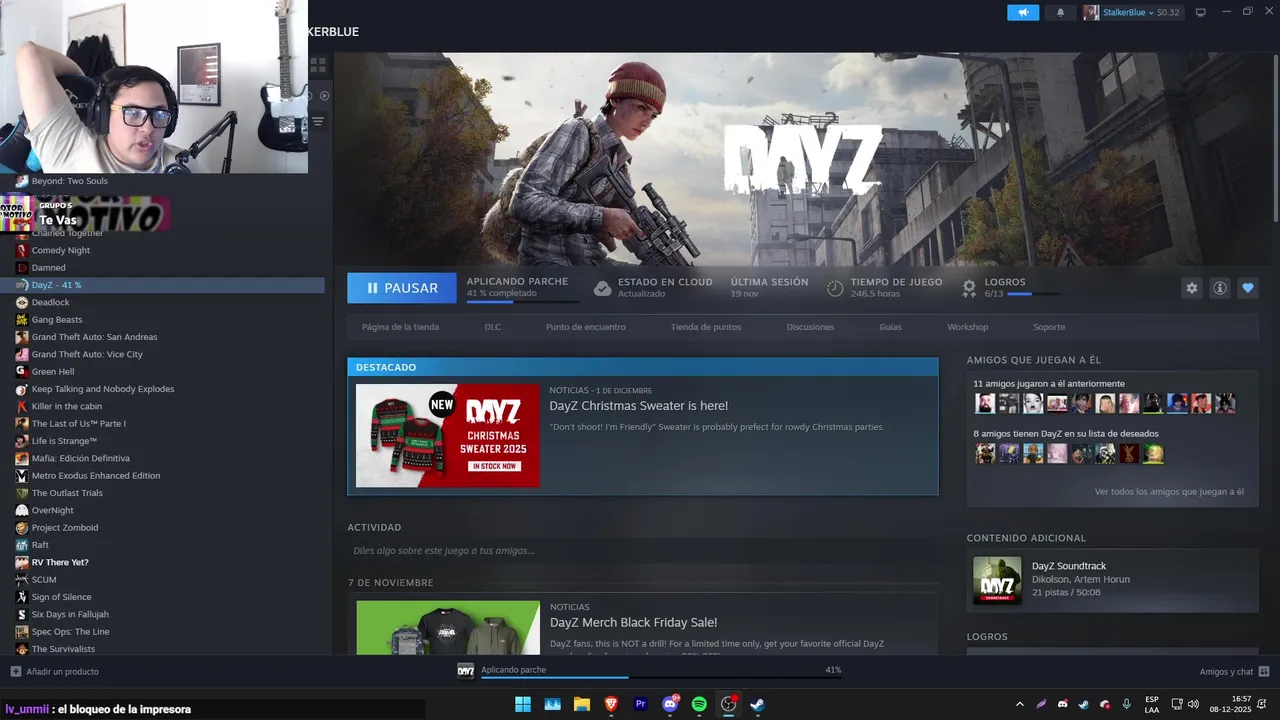The height and width of the screenshot is (720, 1280).
Task: Click Ver todos los amigos que juegan
Action: [x=1169, y=492]
